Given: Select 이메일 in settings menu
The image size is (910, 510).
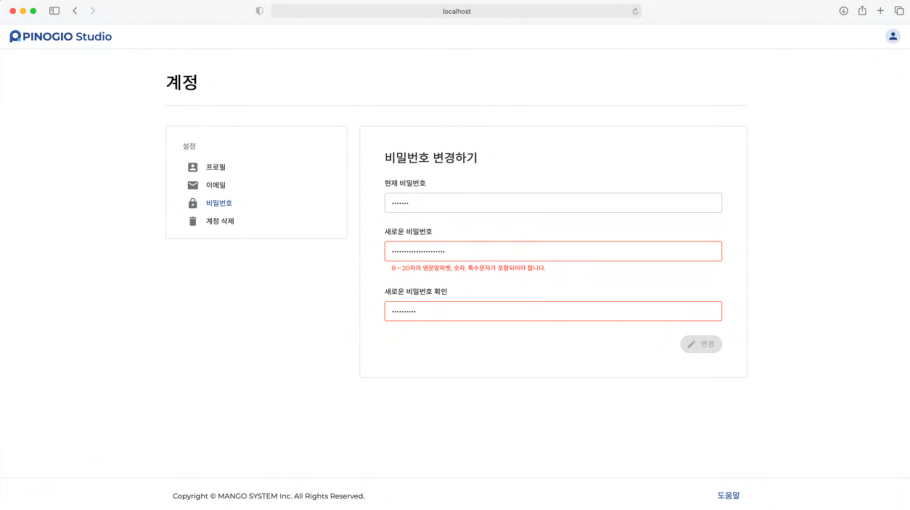Looking at the screenshot, I should (216, 185).
